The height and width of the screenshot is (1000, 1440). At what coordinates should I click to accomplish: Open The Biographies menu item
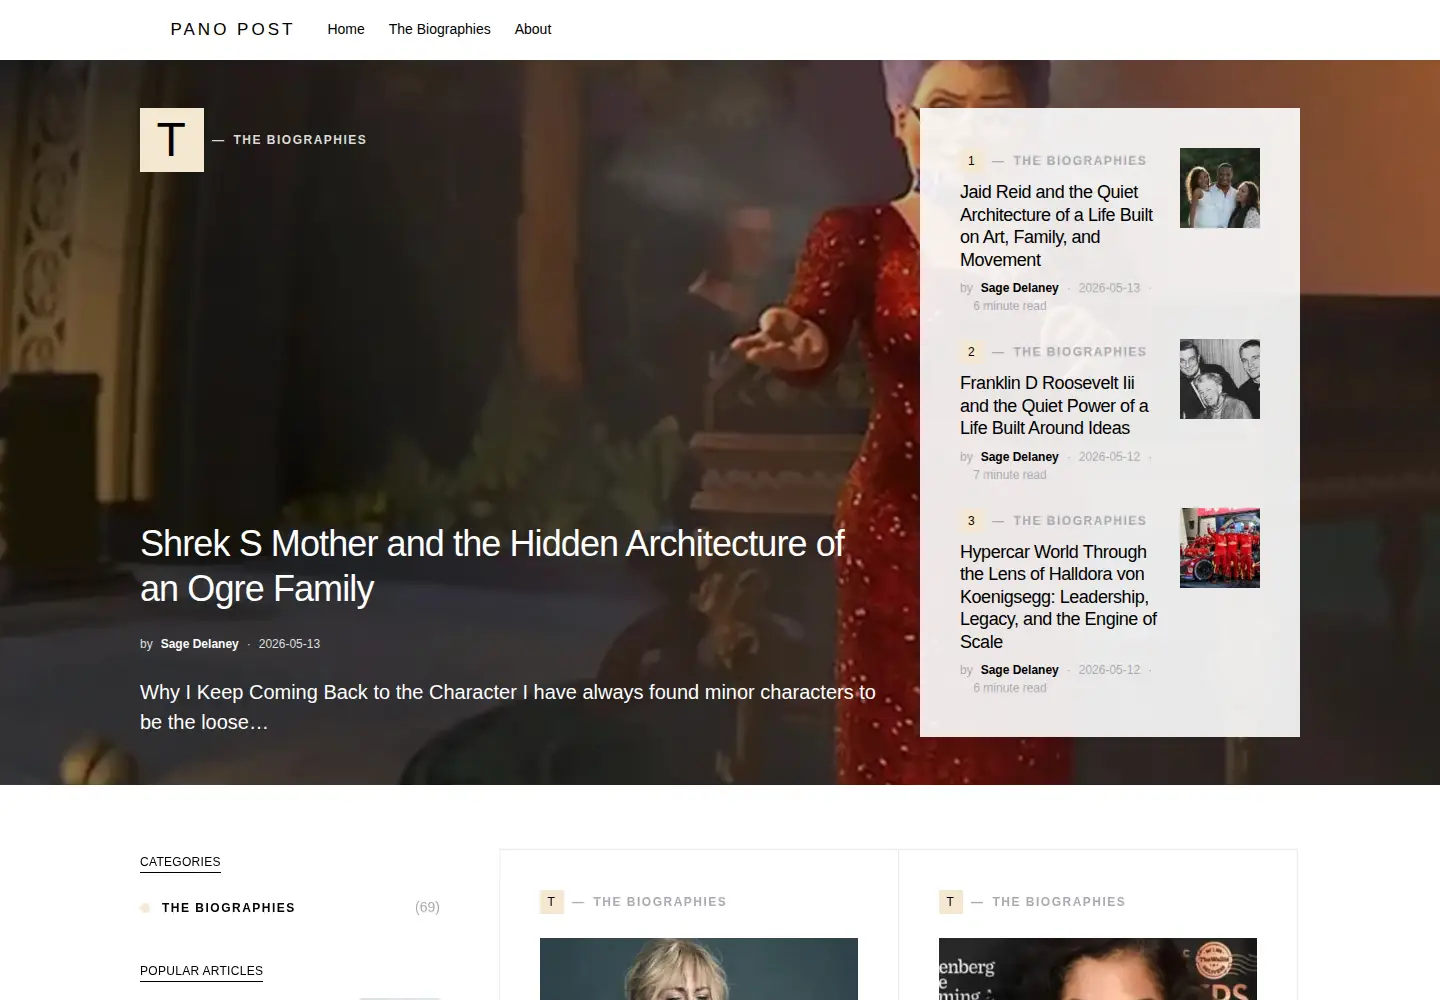439,29
